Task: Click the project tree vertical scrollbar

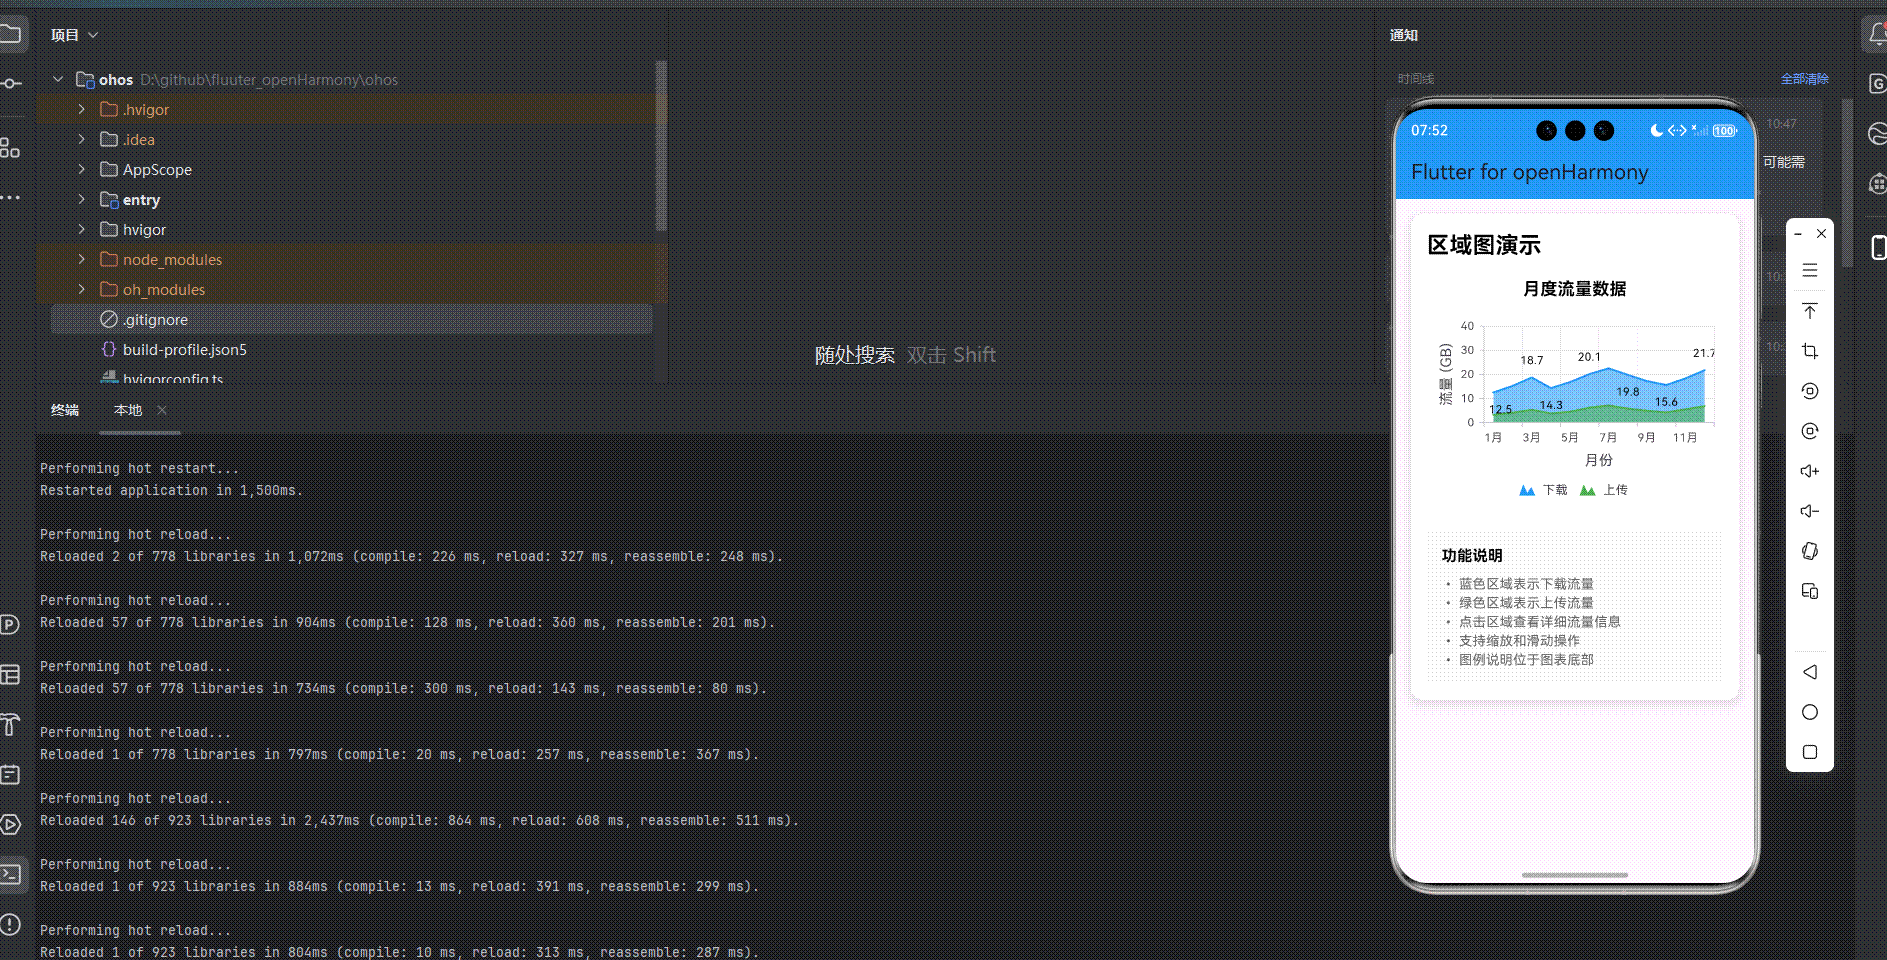Action: (x=660, y=145)
